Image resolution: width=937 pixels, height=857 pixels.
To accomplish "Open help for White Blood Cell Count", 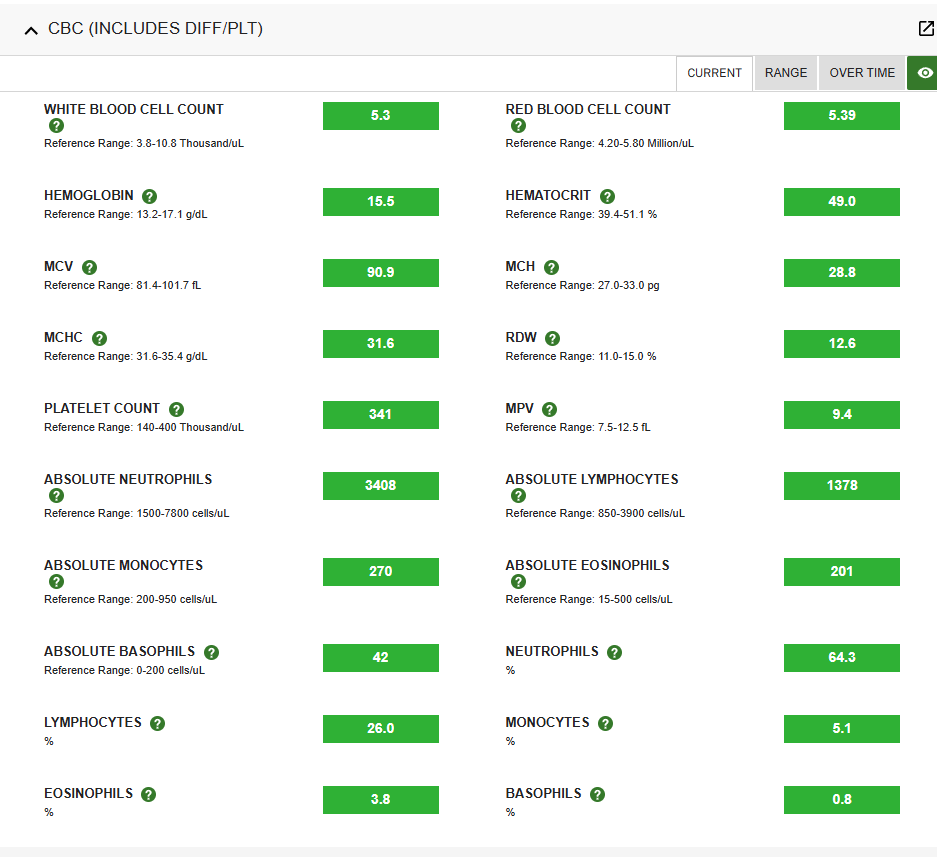I will [x=56, y=126].
